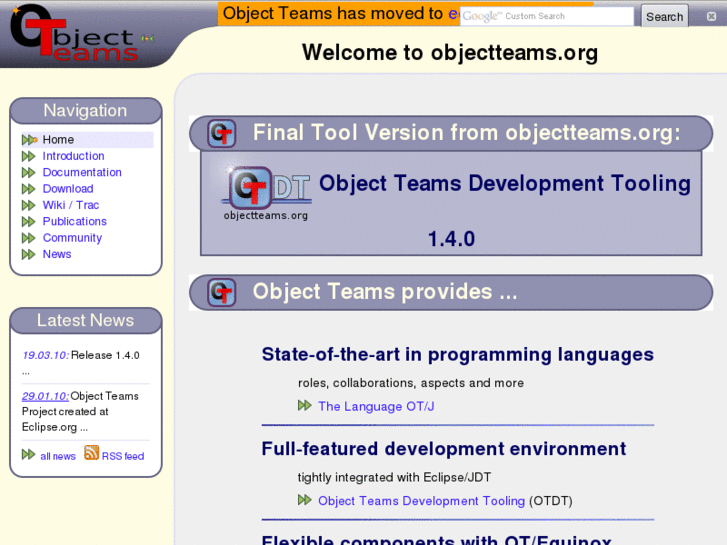Click the arrow icon beside Home

coord(29,140)
